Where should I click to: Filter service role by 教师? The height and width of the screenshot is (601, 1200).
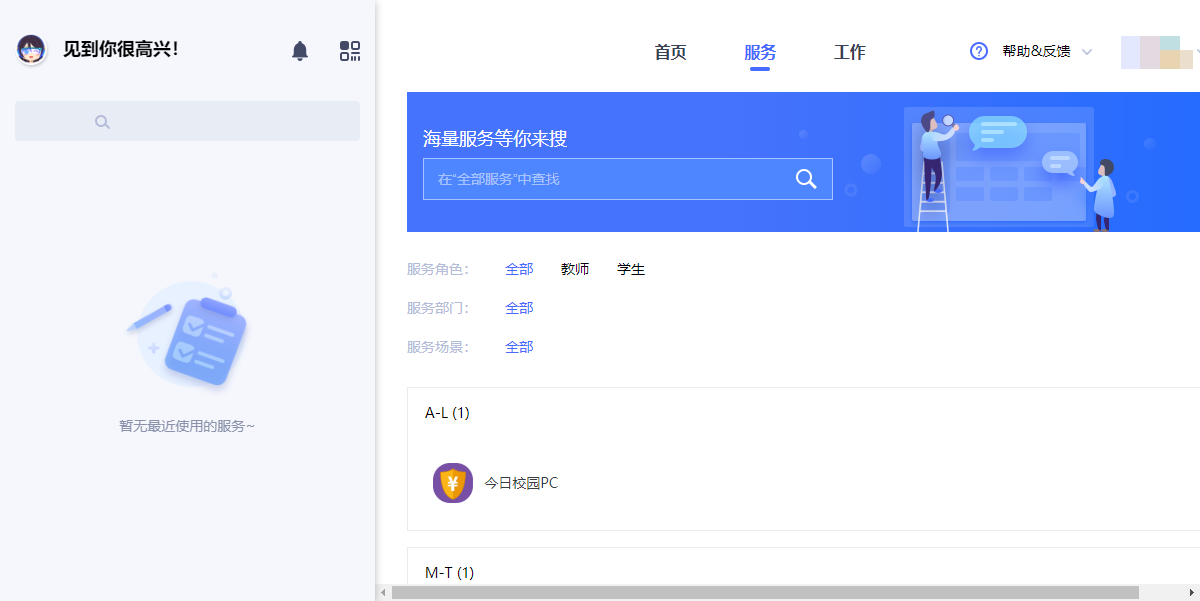pyautogui.click(x=575, y=269)
